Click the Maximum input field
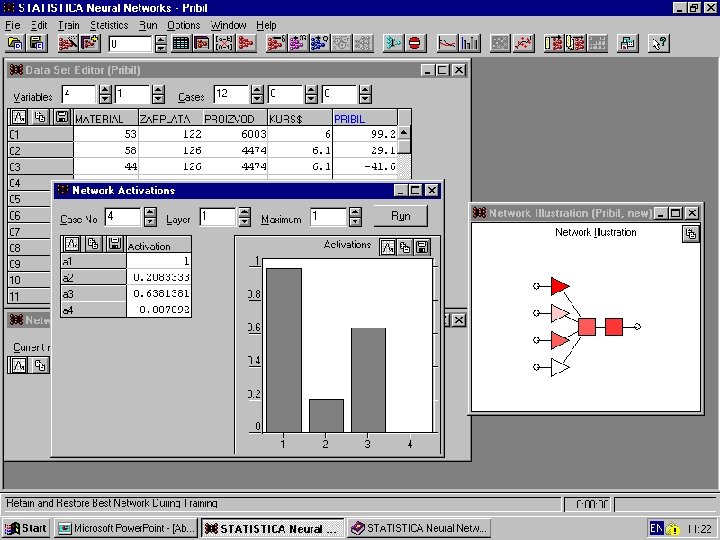The height and width of the screenshot is (540, 720). (x=328, y=217)
